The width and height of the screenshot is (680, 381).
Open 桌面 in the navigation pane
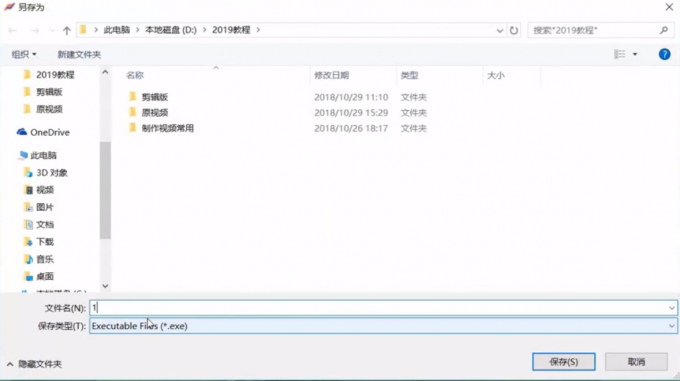(x=45, y=277)
